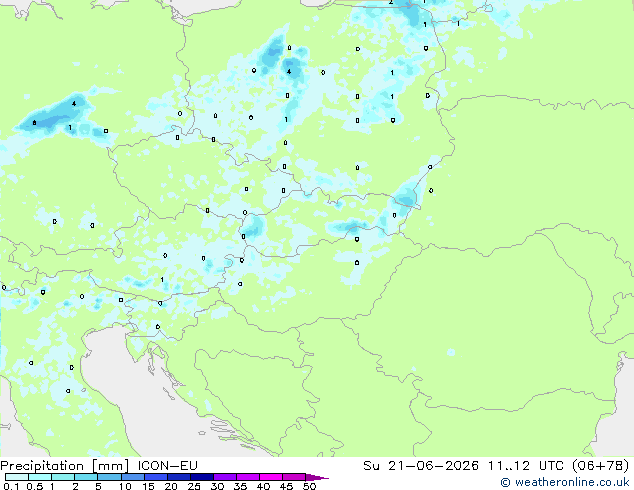
Task: Click the '0.1' legend scale label
Action: tap(11, 486)
